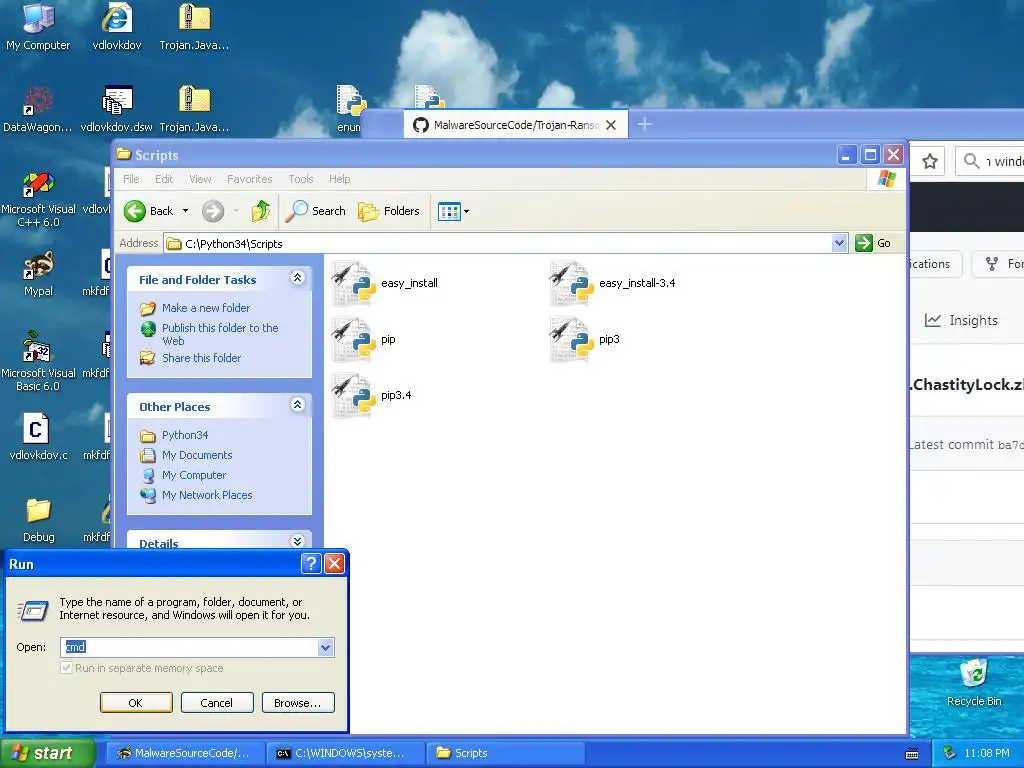1024x768 pixels.
Task: Click Cancel in the Run dialog
Action: 217,703
